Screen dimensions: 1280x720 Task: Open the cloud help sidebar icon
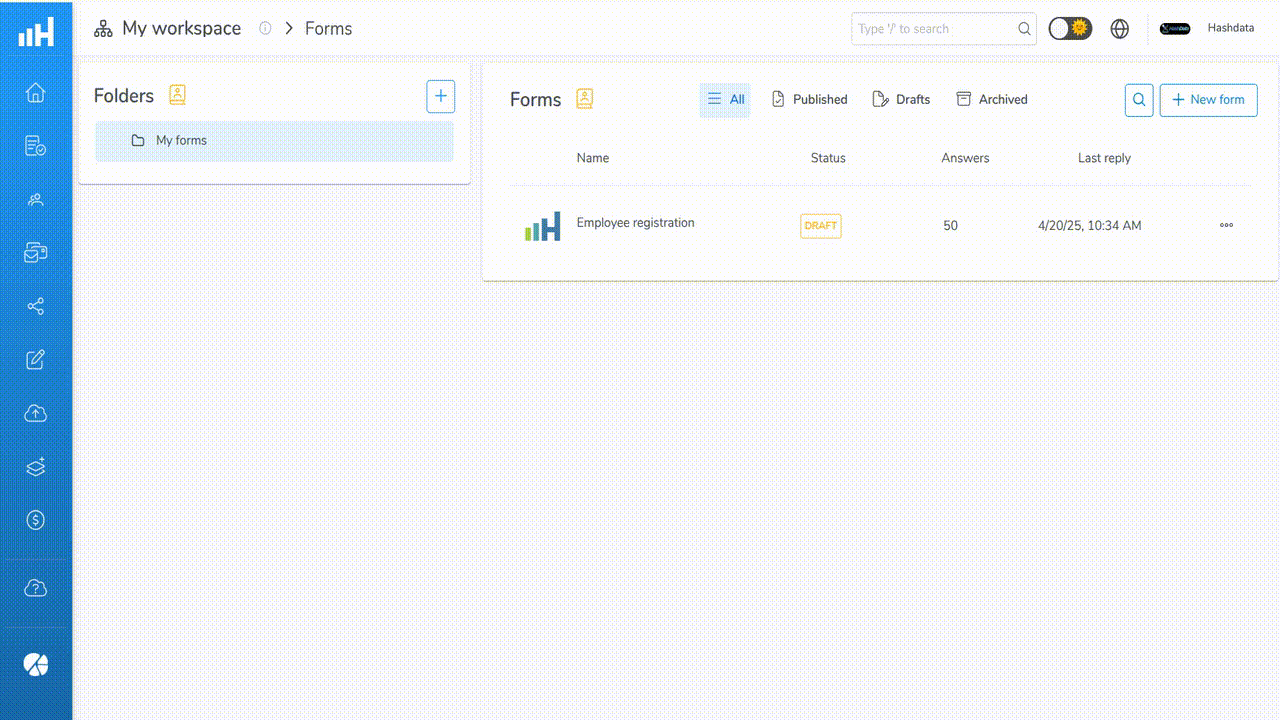coord(36,588)
